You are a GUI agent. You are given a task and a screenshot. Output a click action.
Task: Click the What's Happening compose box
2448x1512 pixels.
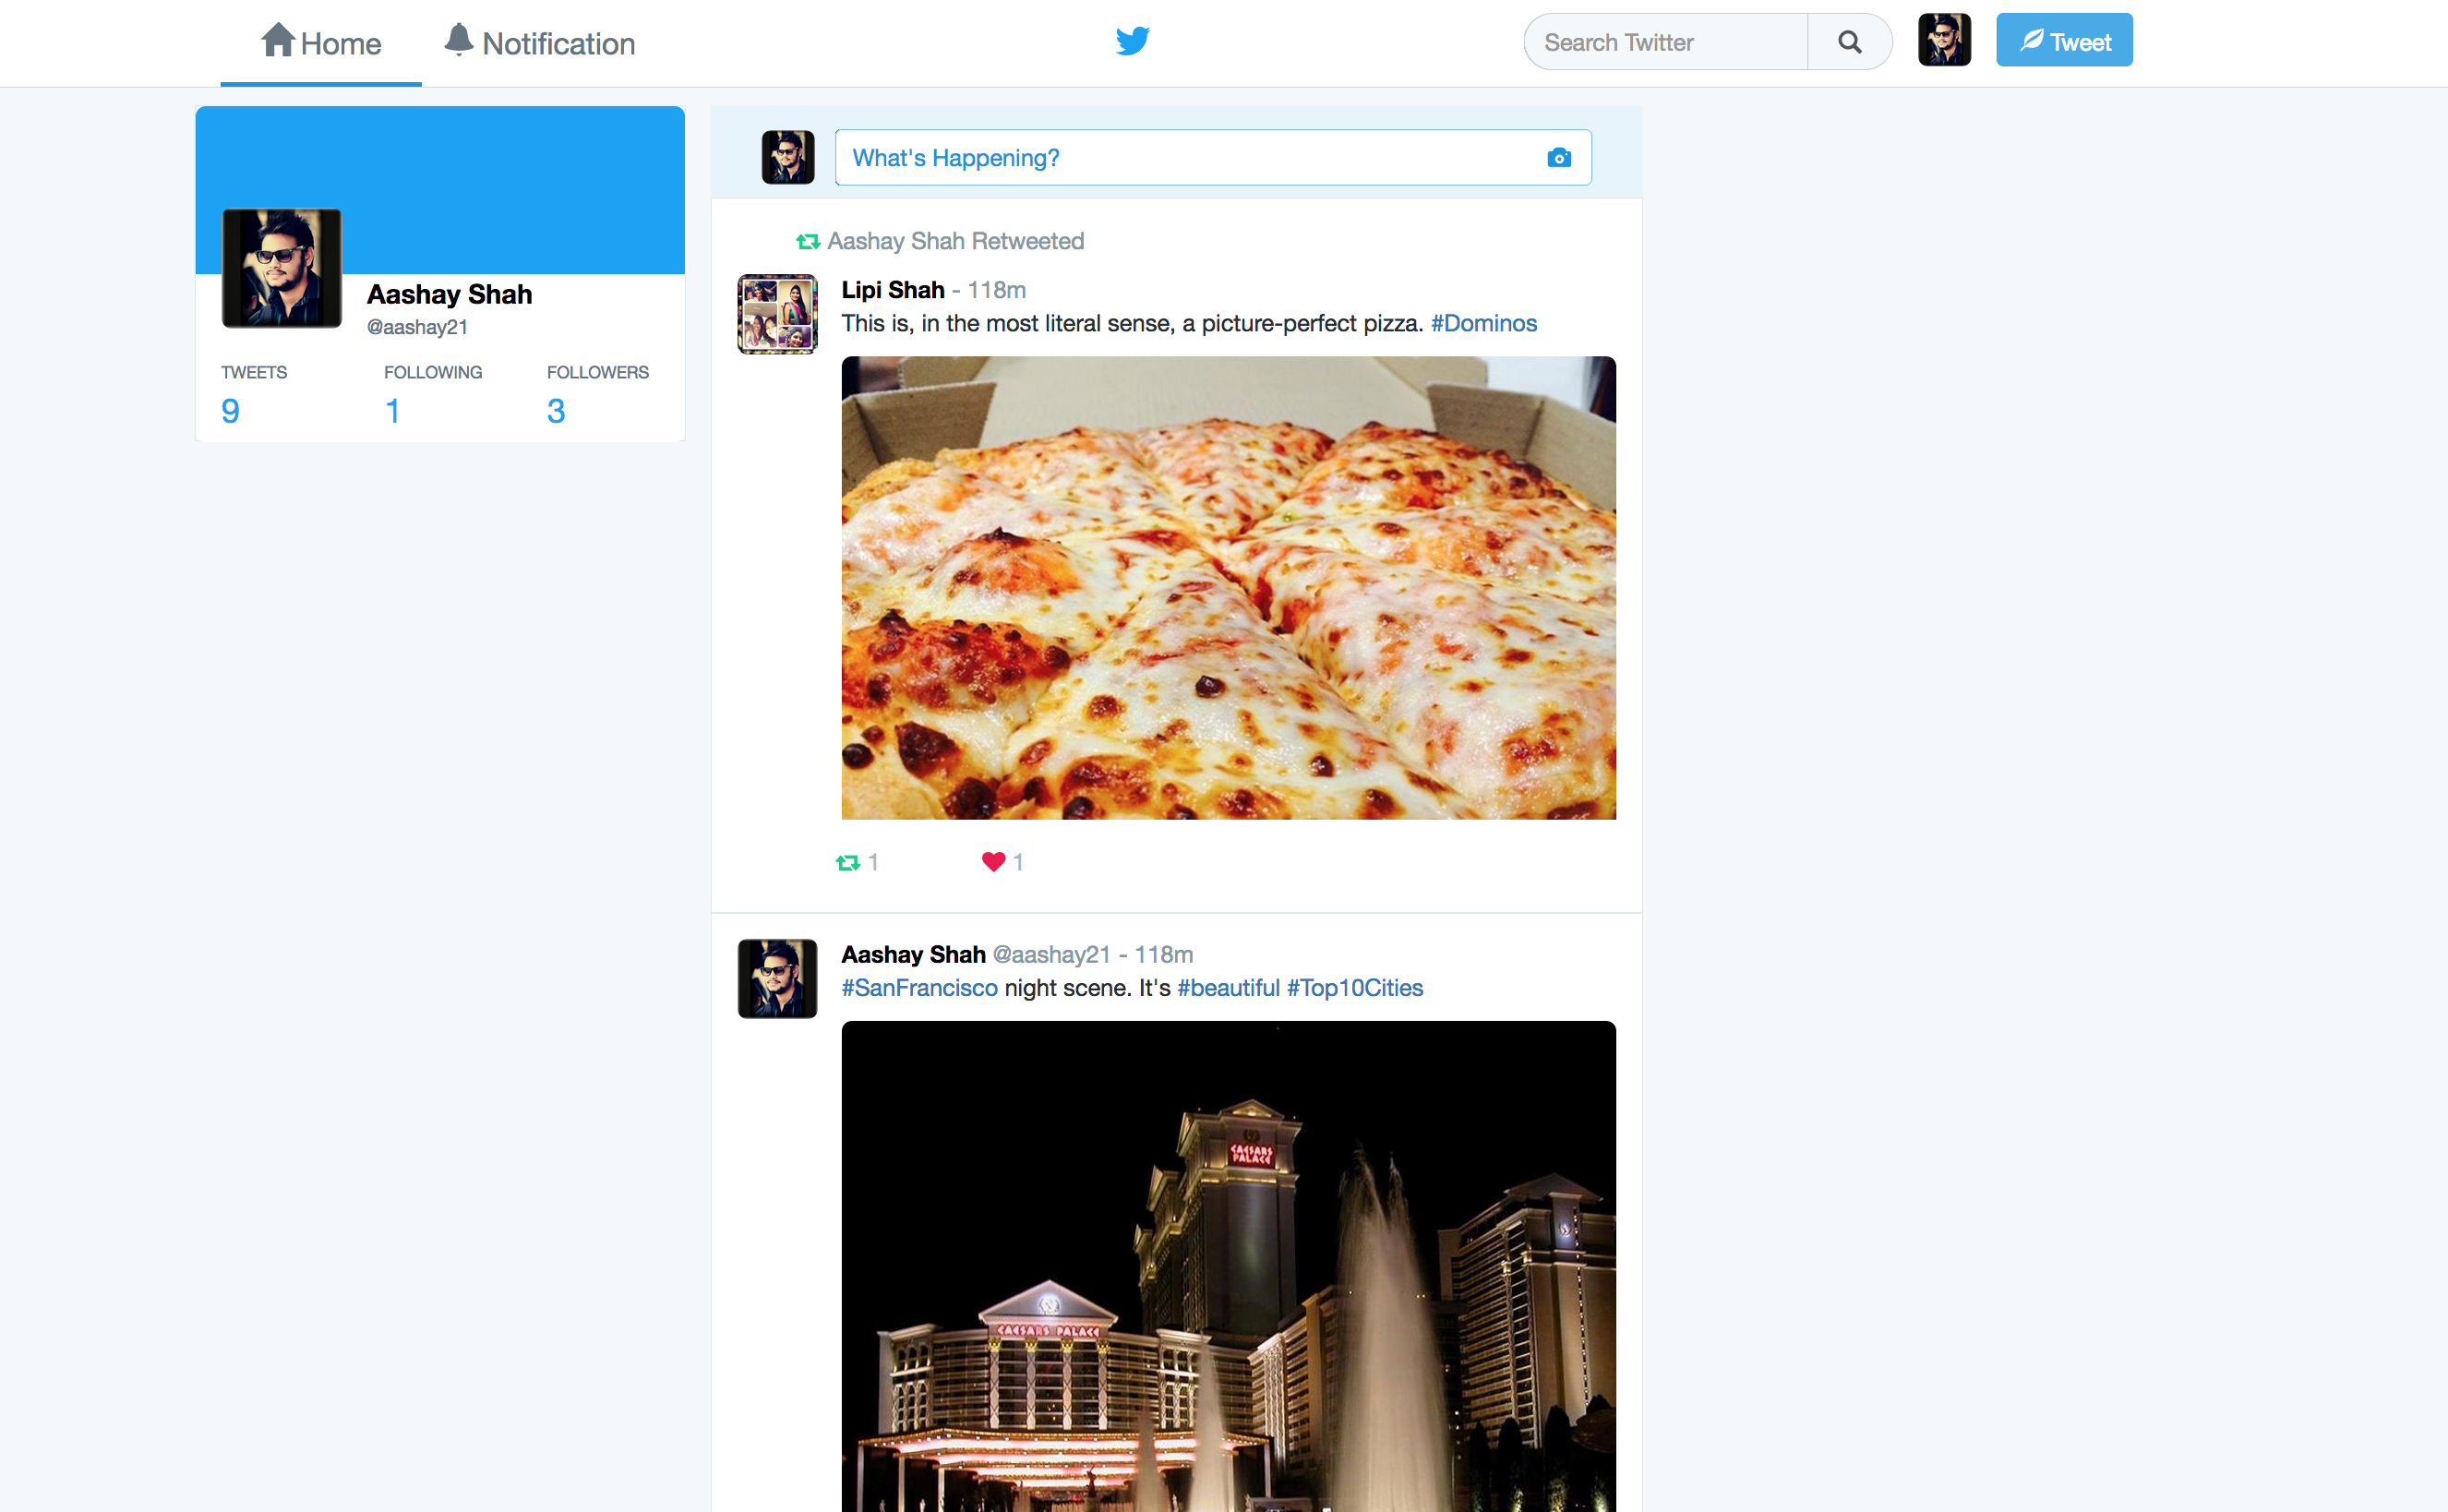(x=1213, y=157)
